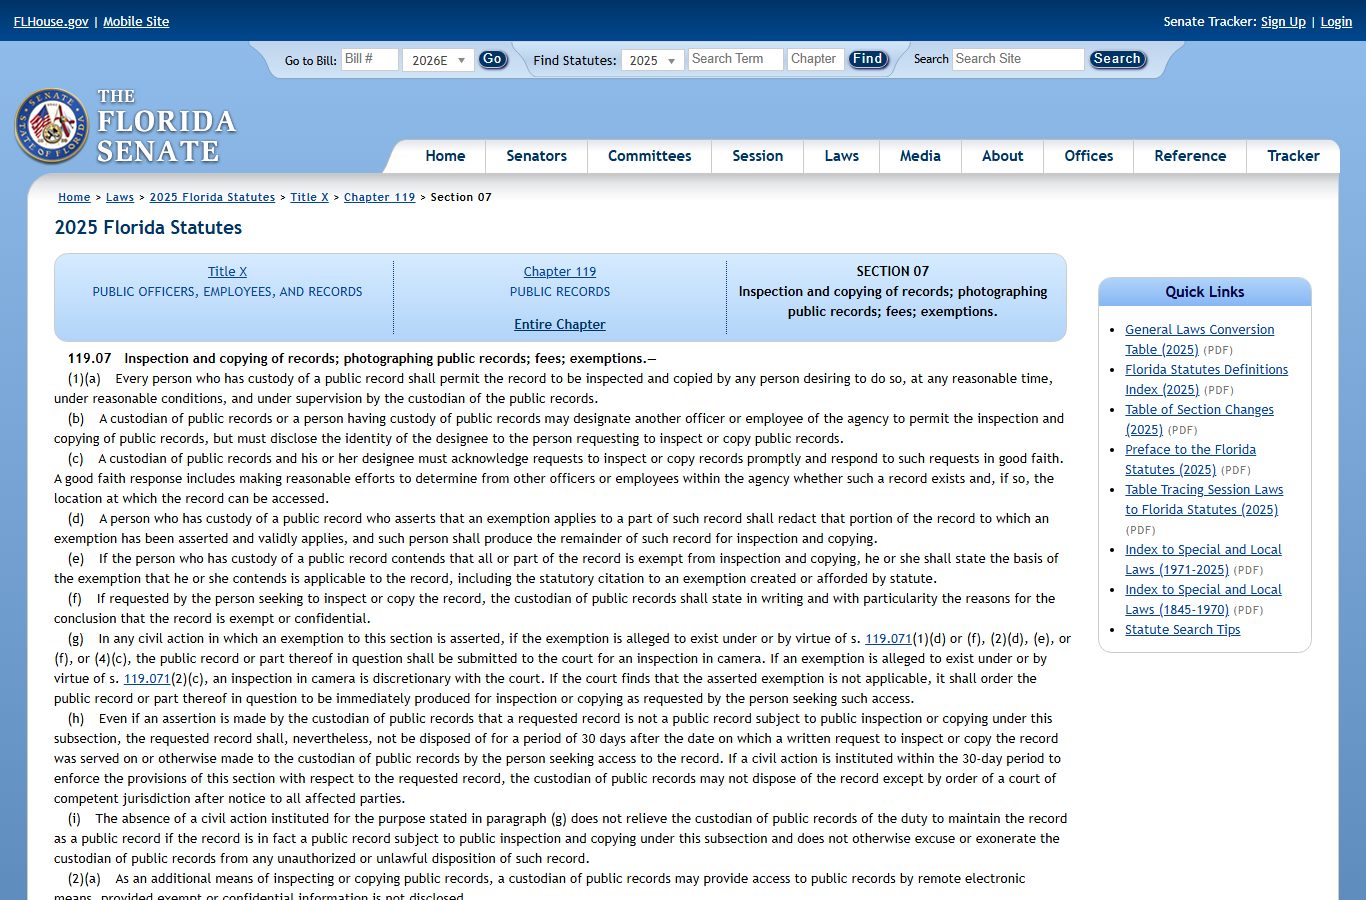Open the Offices nav tab

tap(1088, 156)
